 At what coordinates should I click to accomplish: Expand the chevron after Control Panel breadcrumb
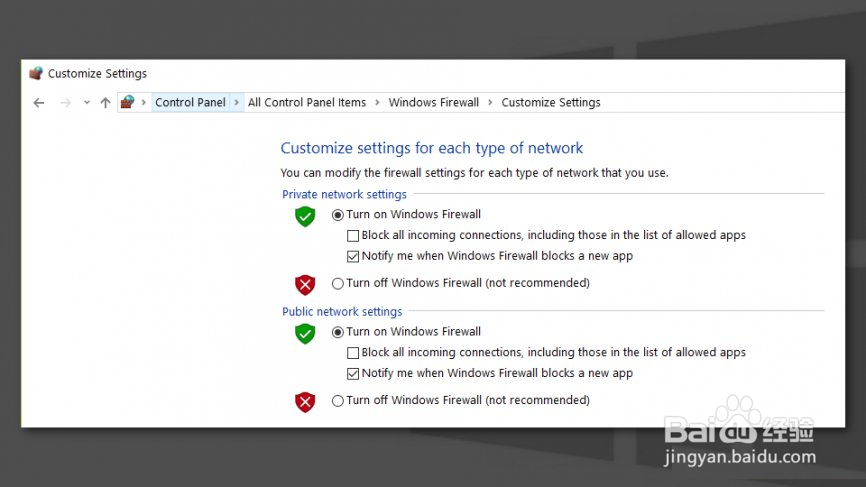[x=237, y=102]
